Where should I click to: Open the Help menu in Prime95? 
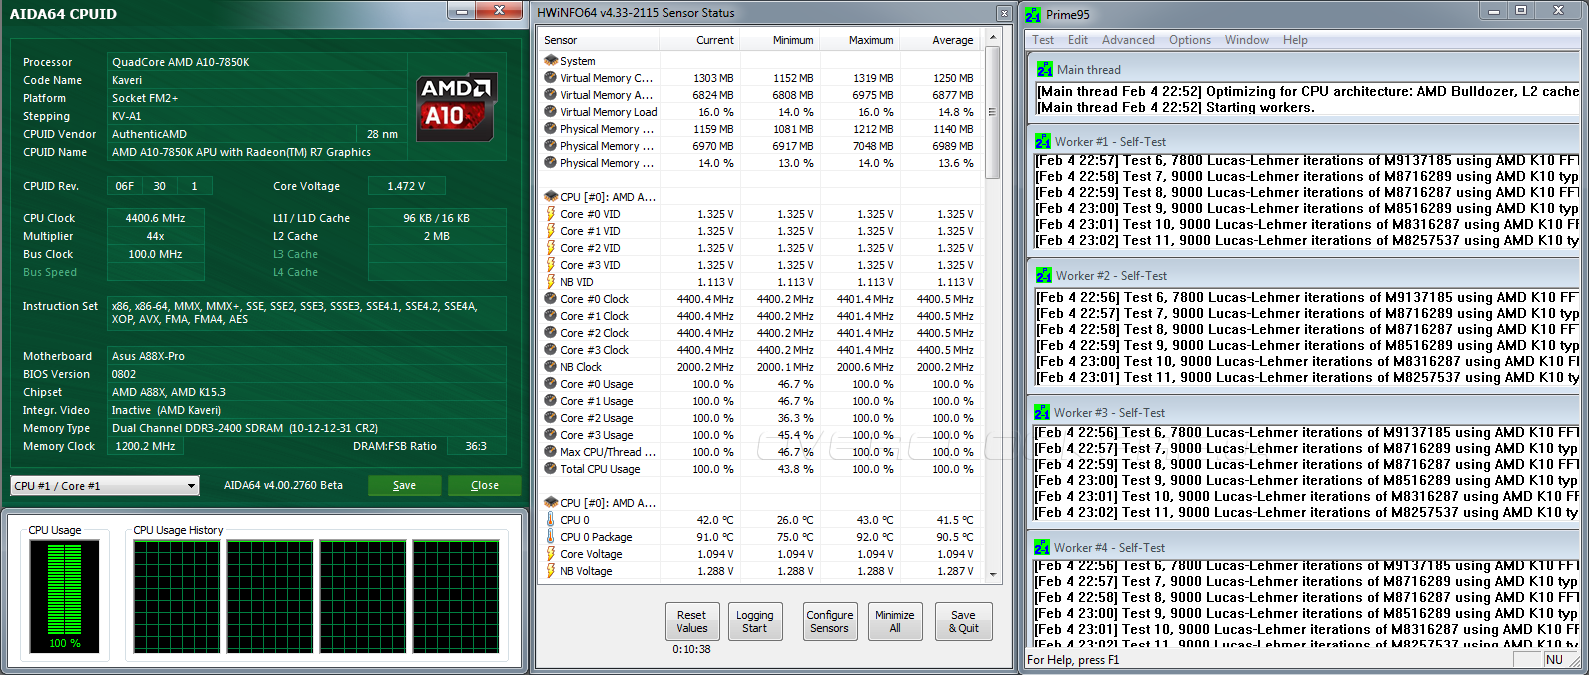click(1295, 40)
